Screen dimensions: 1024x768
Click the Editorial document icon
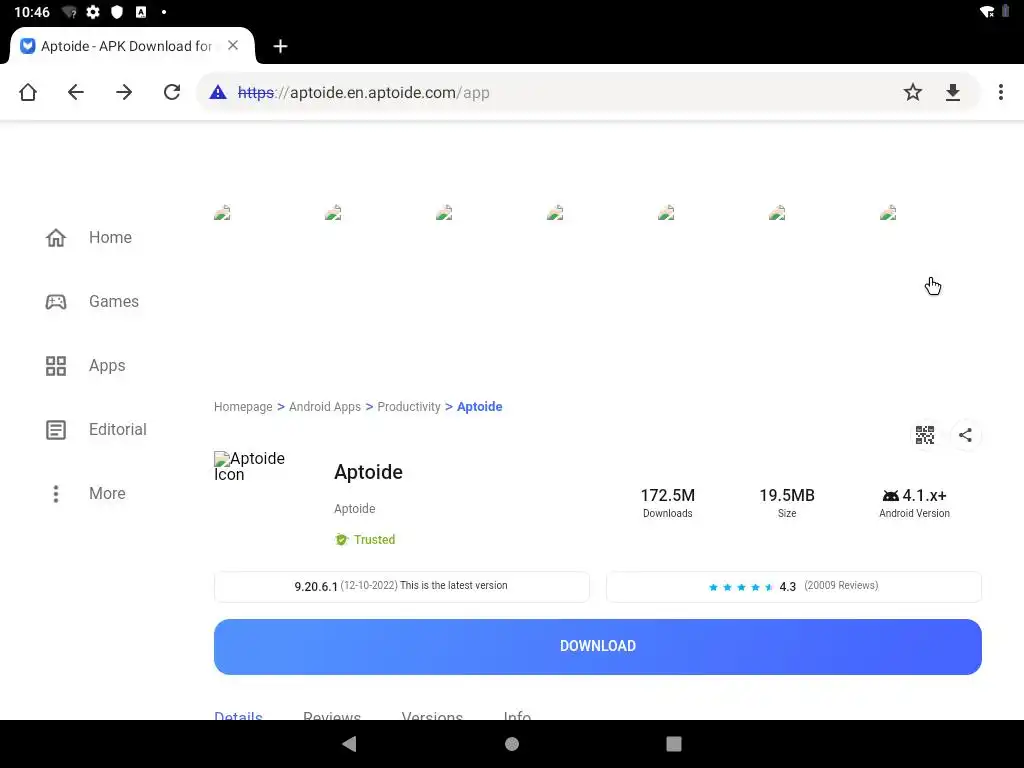(x=56, y=430)
